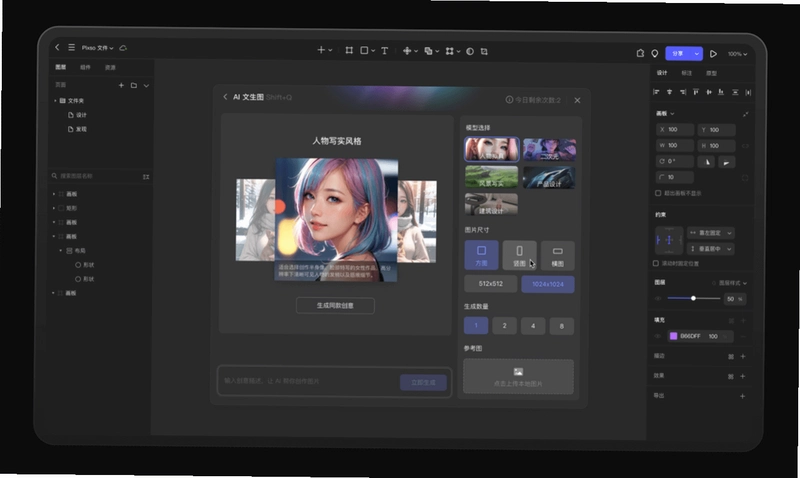This screenshot has height=478, width=800.
Task: Click the boolean operation icon
Action: pyautogui.click(x=429, y=51)
